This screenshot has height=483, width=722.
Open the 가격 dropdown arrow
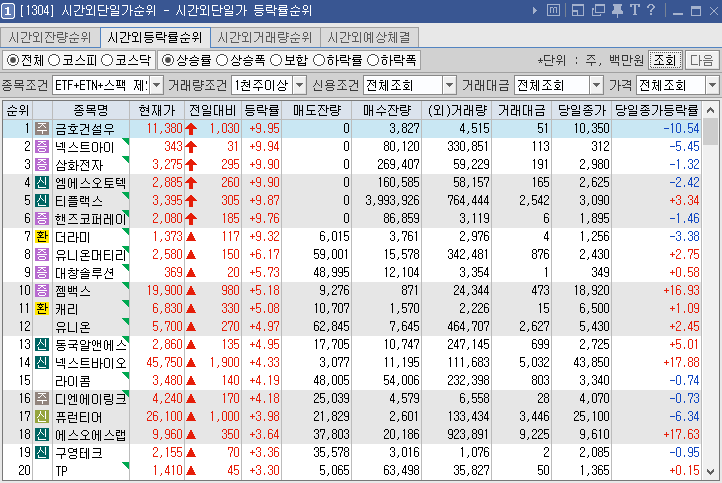coord(712,85)
